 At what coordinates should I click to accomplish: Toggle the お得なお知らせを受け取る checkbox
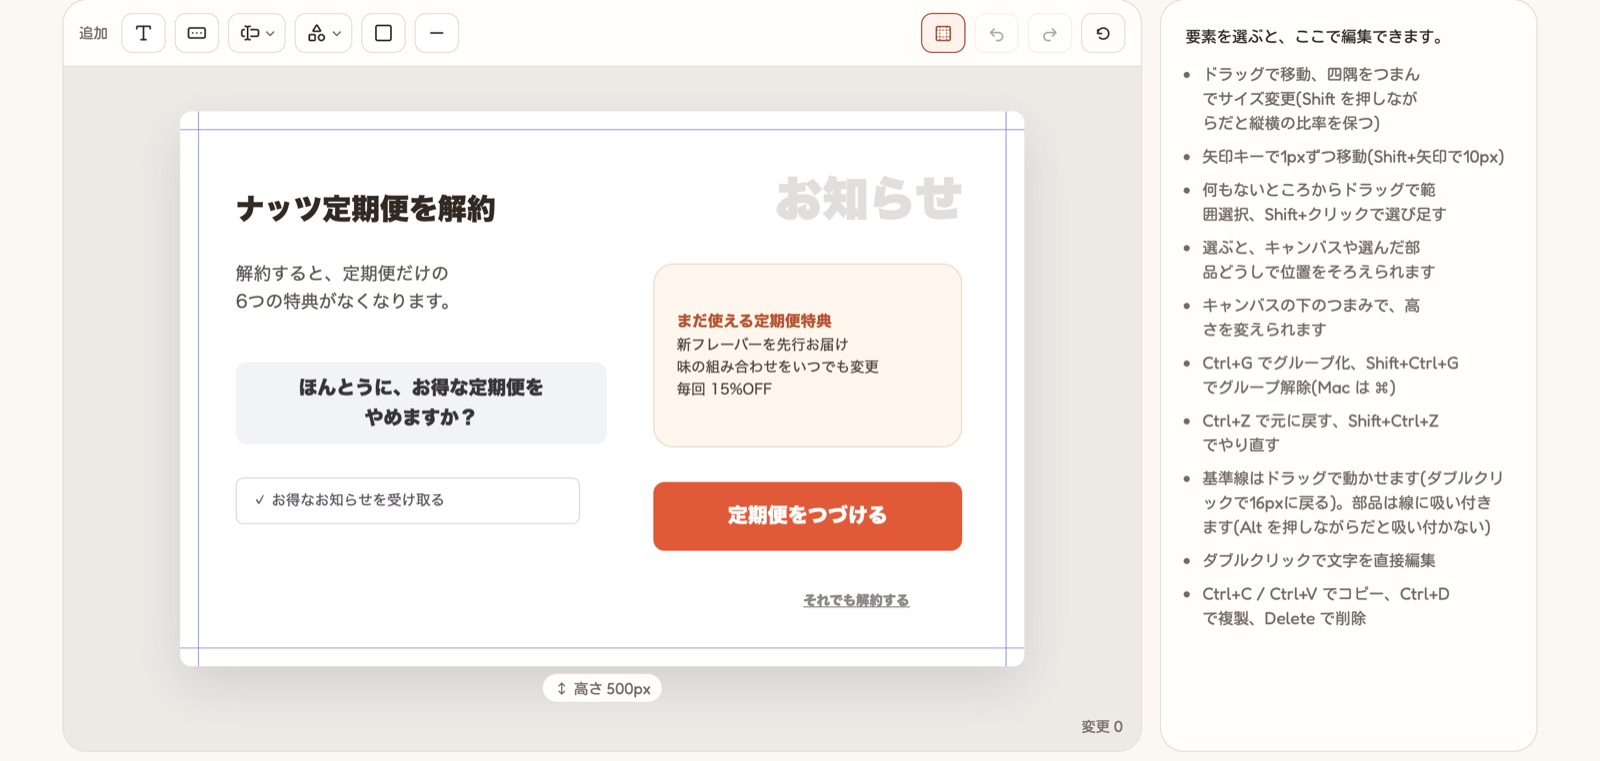408,500
